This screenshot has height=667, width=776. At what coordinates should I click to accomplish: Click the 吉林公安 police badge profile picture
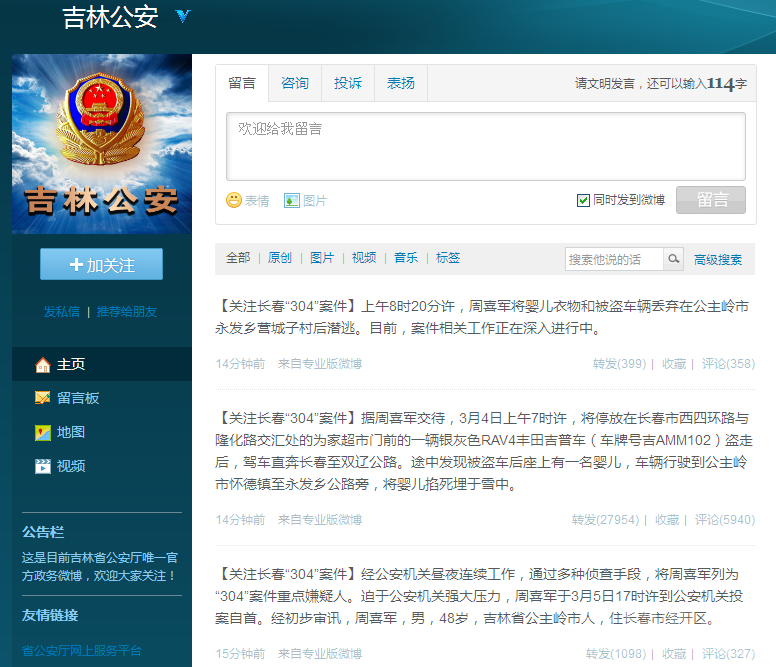[102, 144]
